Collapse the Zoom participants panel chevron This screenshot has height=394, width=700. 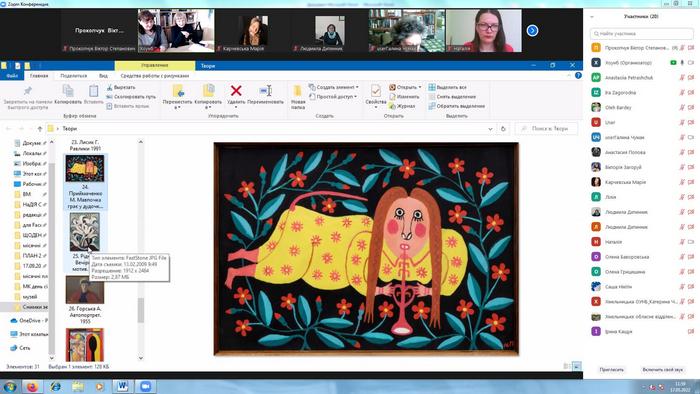[x=592, y=17]
